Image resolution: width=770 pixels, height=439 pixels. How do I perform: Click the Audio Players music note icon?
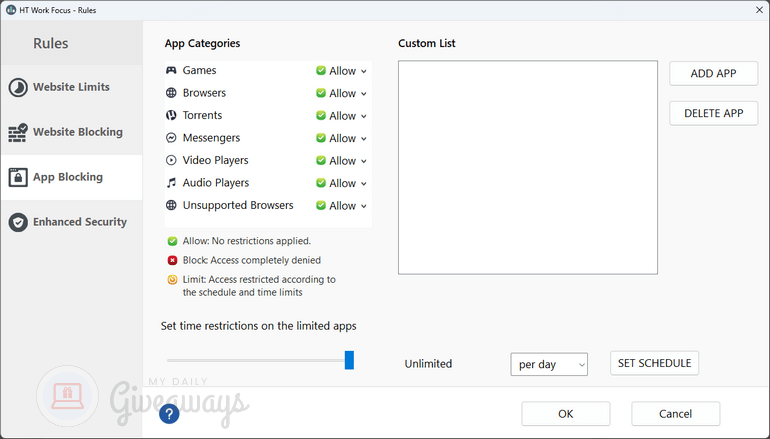172,183
